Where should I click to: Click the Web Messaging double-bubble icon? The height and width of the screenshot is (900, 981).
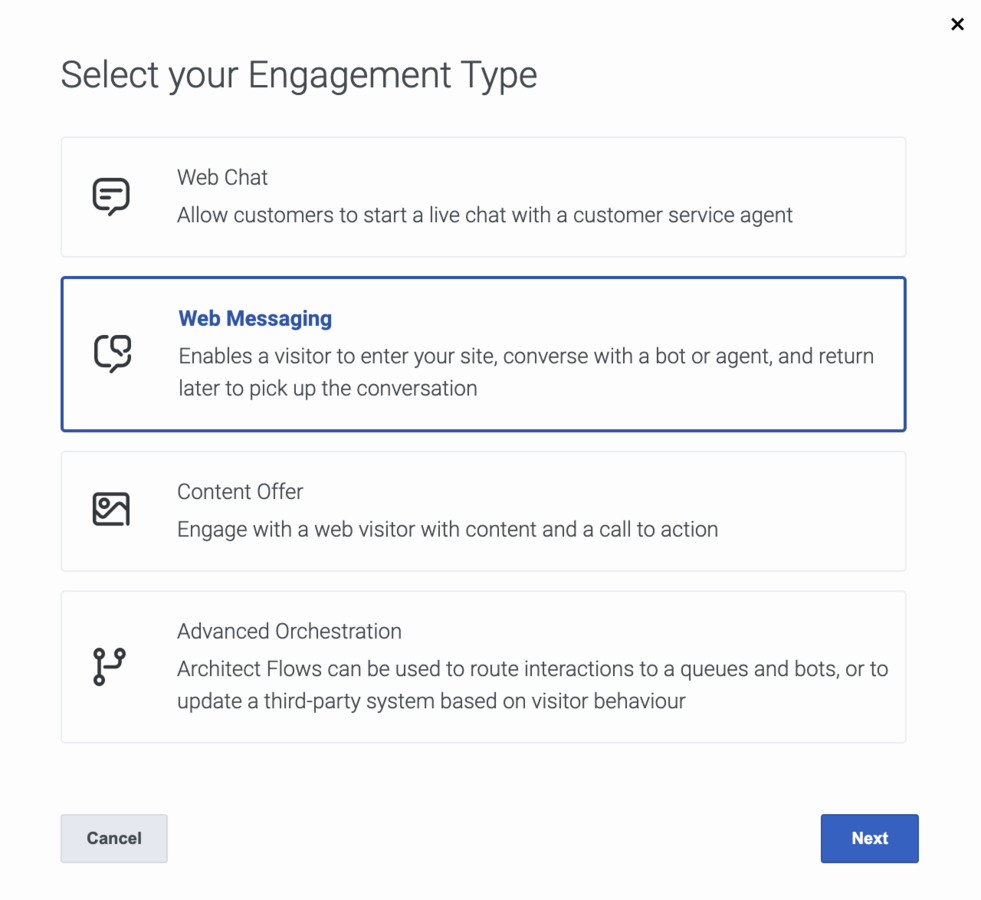click(x=113, y=353)
